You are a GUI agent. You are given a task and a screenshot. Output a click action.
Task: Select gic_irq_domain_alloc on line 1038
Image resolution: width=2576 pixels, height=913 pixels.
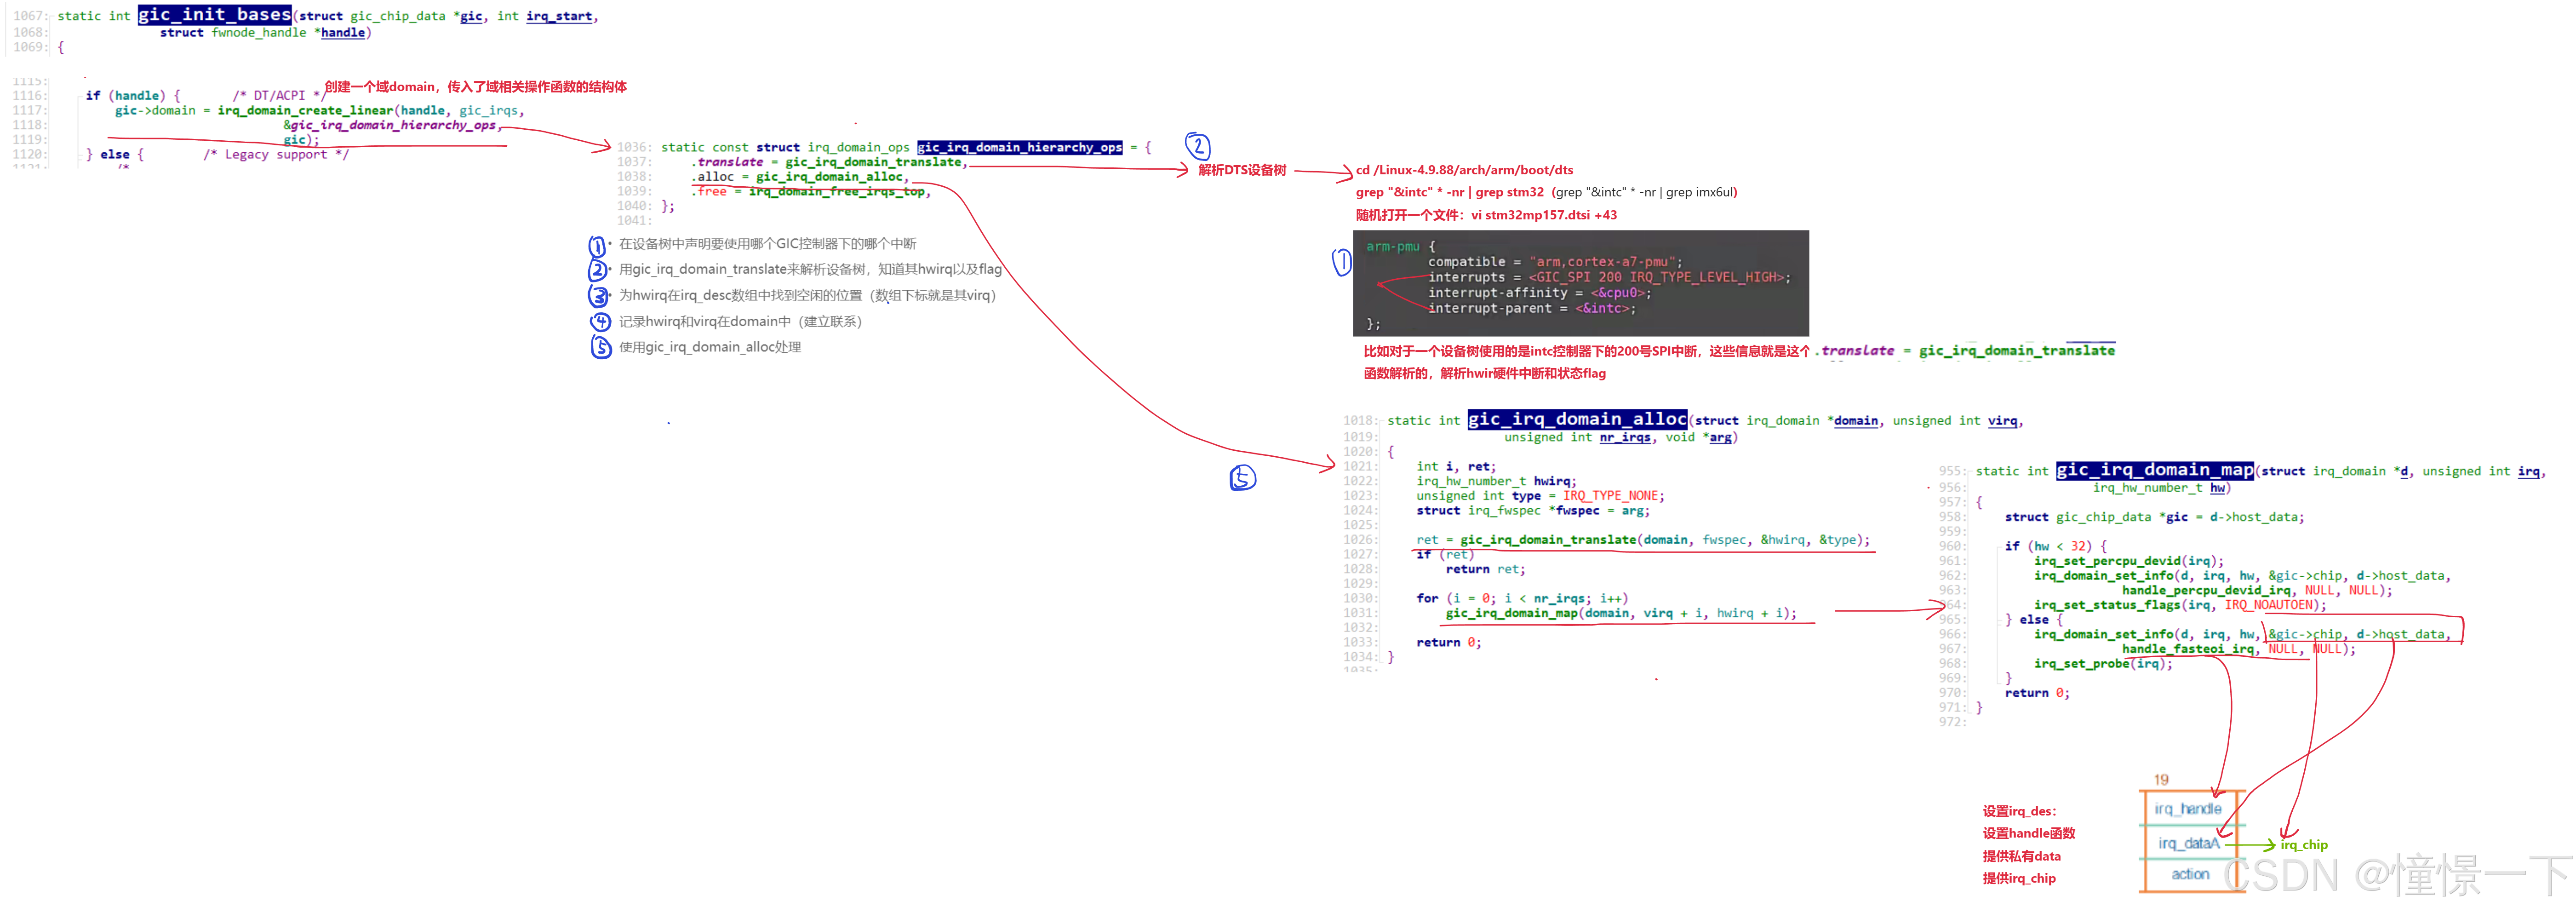click(829, 177)
